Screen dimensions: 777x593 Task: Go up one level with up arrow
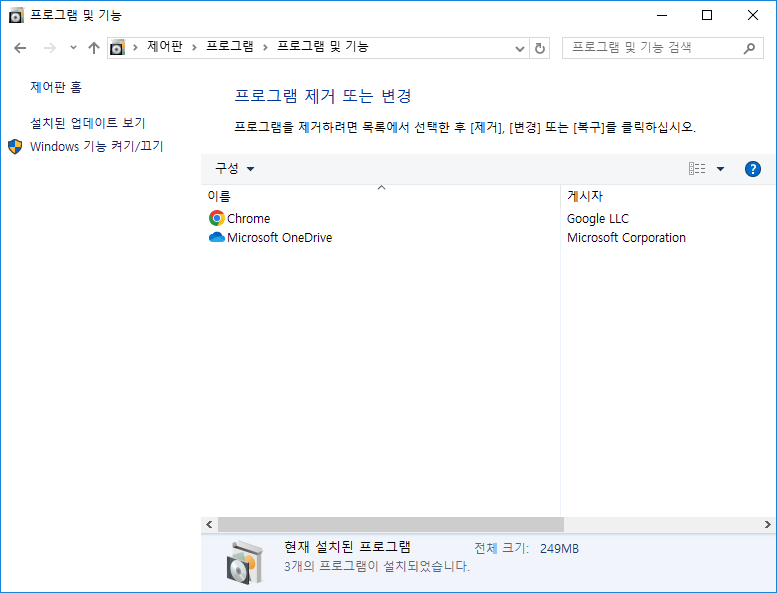tap(94, 48)
